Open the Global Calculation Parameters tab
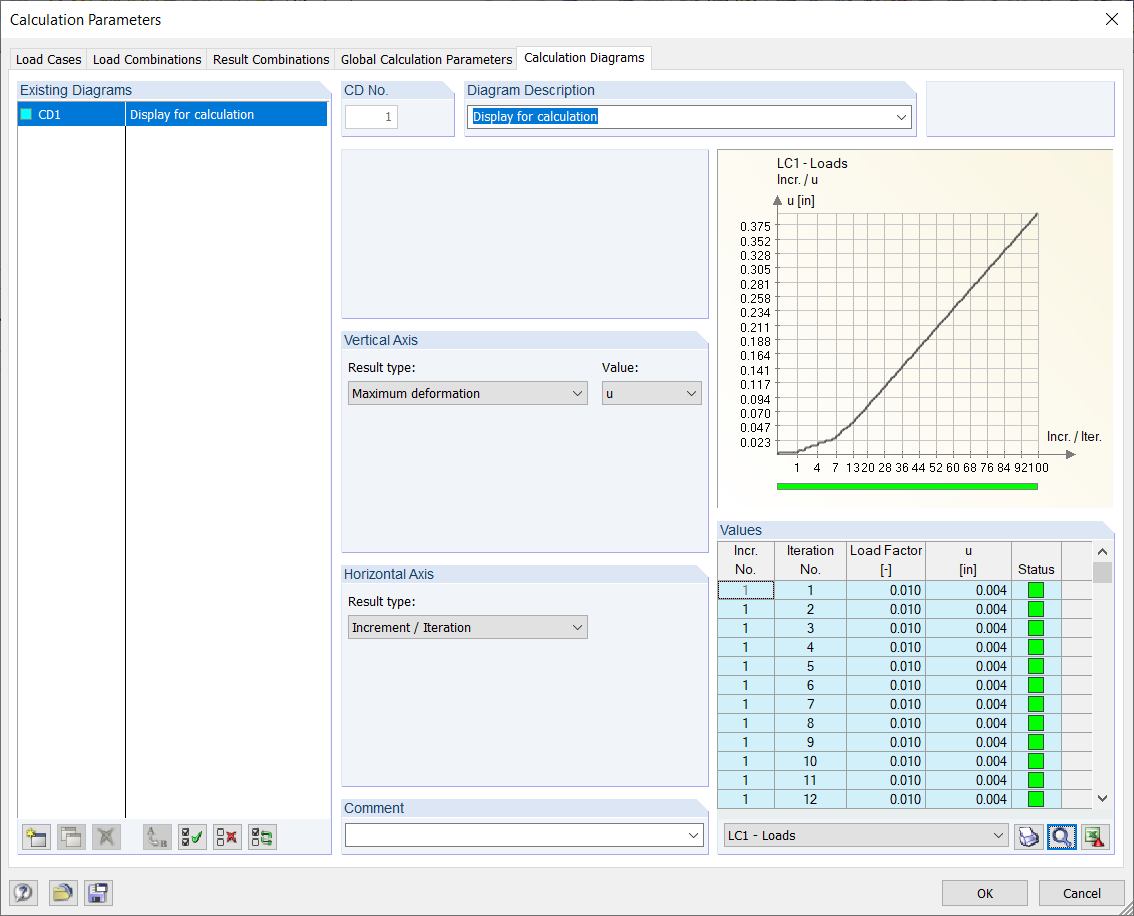Image resolution: width=1134 pixels, height=916 pixels. [x=426, y=59]
